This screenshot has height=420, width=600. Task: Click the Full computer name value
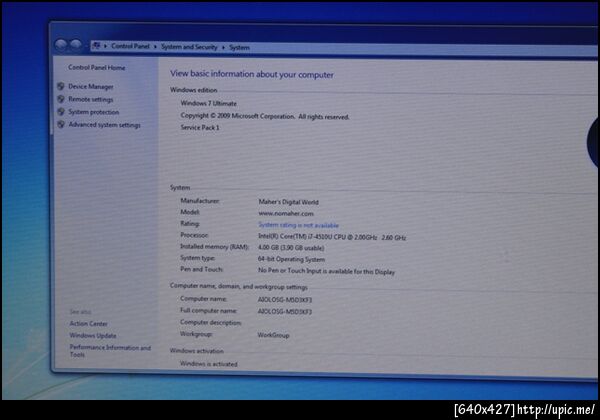[285, 311]
